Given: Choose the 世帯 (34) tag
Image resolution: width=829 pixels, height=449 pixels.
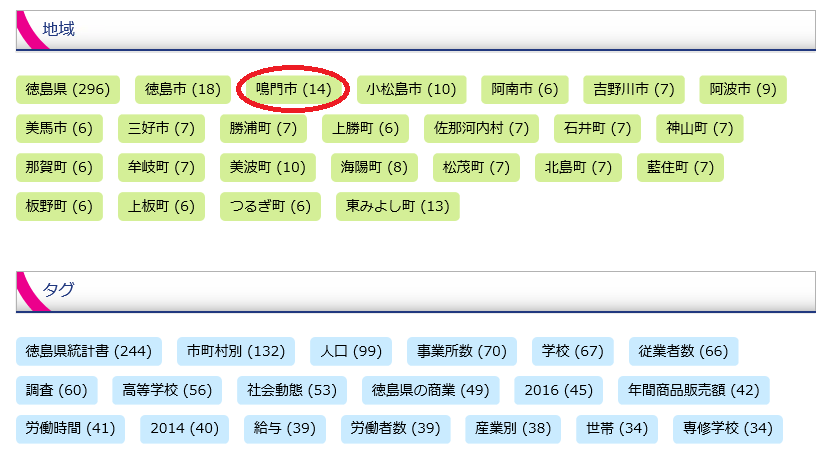Looking at the screenshot, I should pyautogui.click(x=617, y=429).
